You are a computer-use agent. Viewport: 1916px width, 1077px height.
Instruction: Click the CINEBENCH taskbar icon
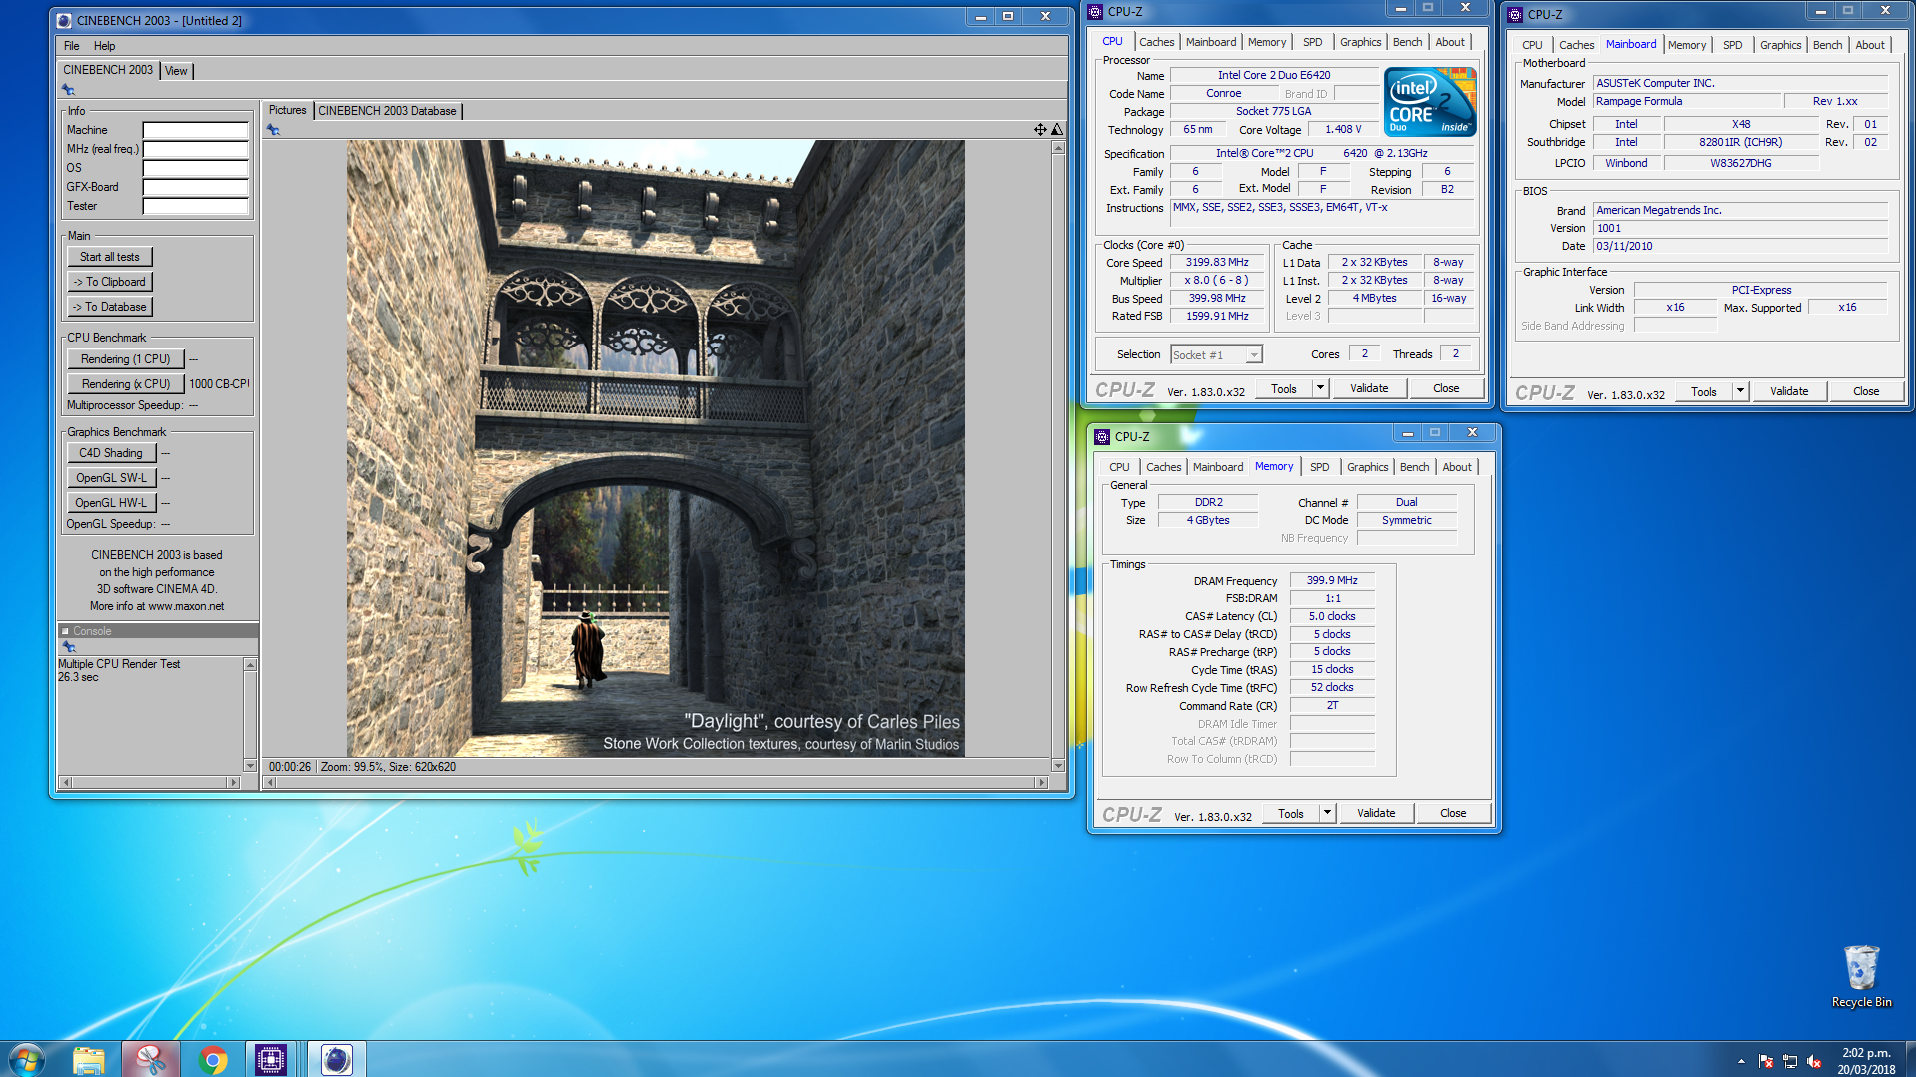[x=337, y=1059]
